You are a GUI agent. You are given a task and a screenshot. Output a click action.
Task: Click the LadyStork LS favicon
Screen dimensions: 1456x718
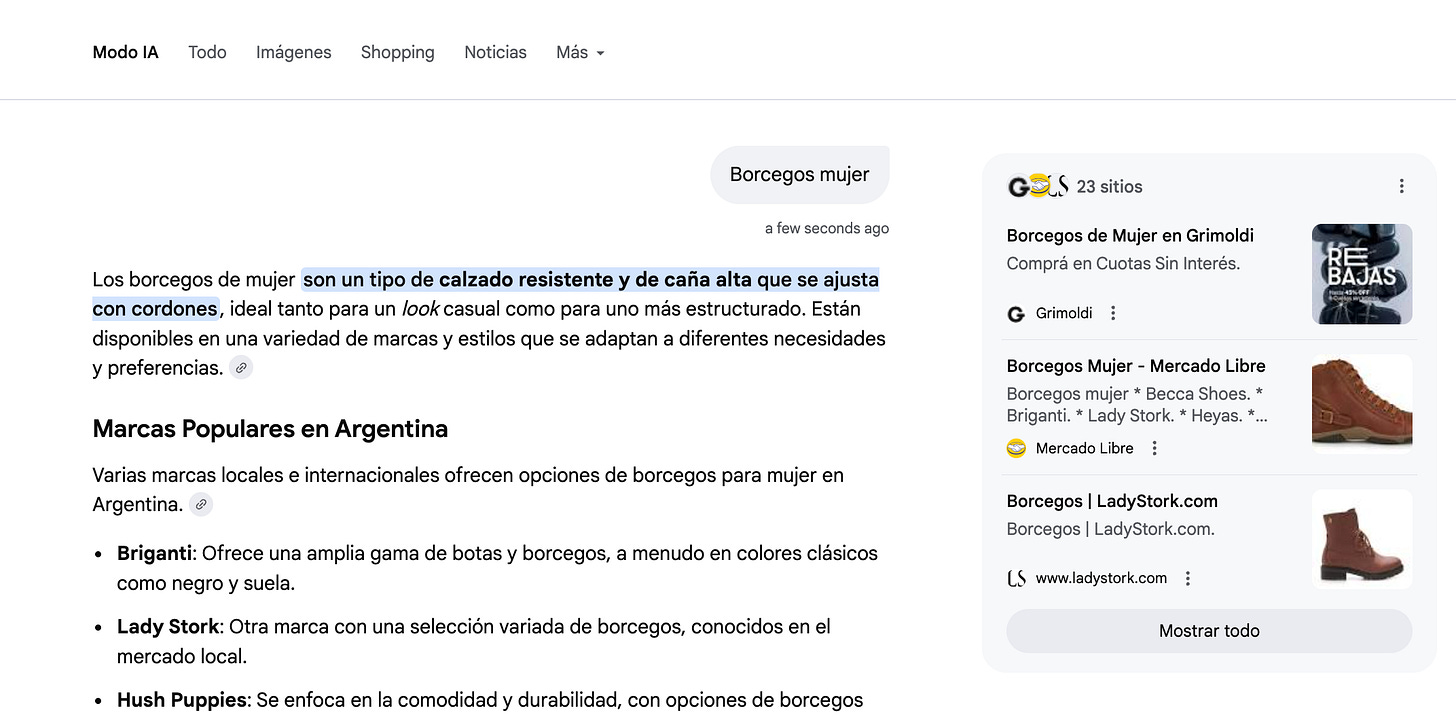pyautogui.click(x=1016, y=578)
